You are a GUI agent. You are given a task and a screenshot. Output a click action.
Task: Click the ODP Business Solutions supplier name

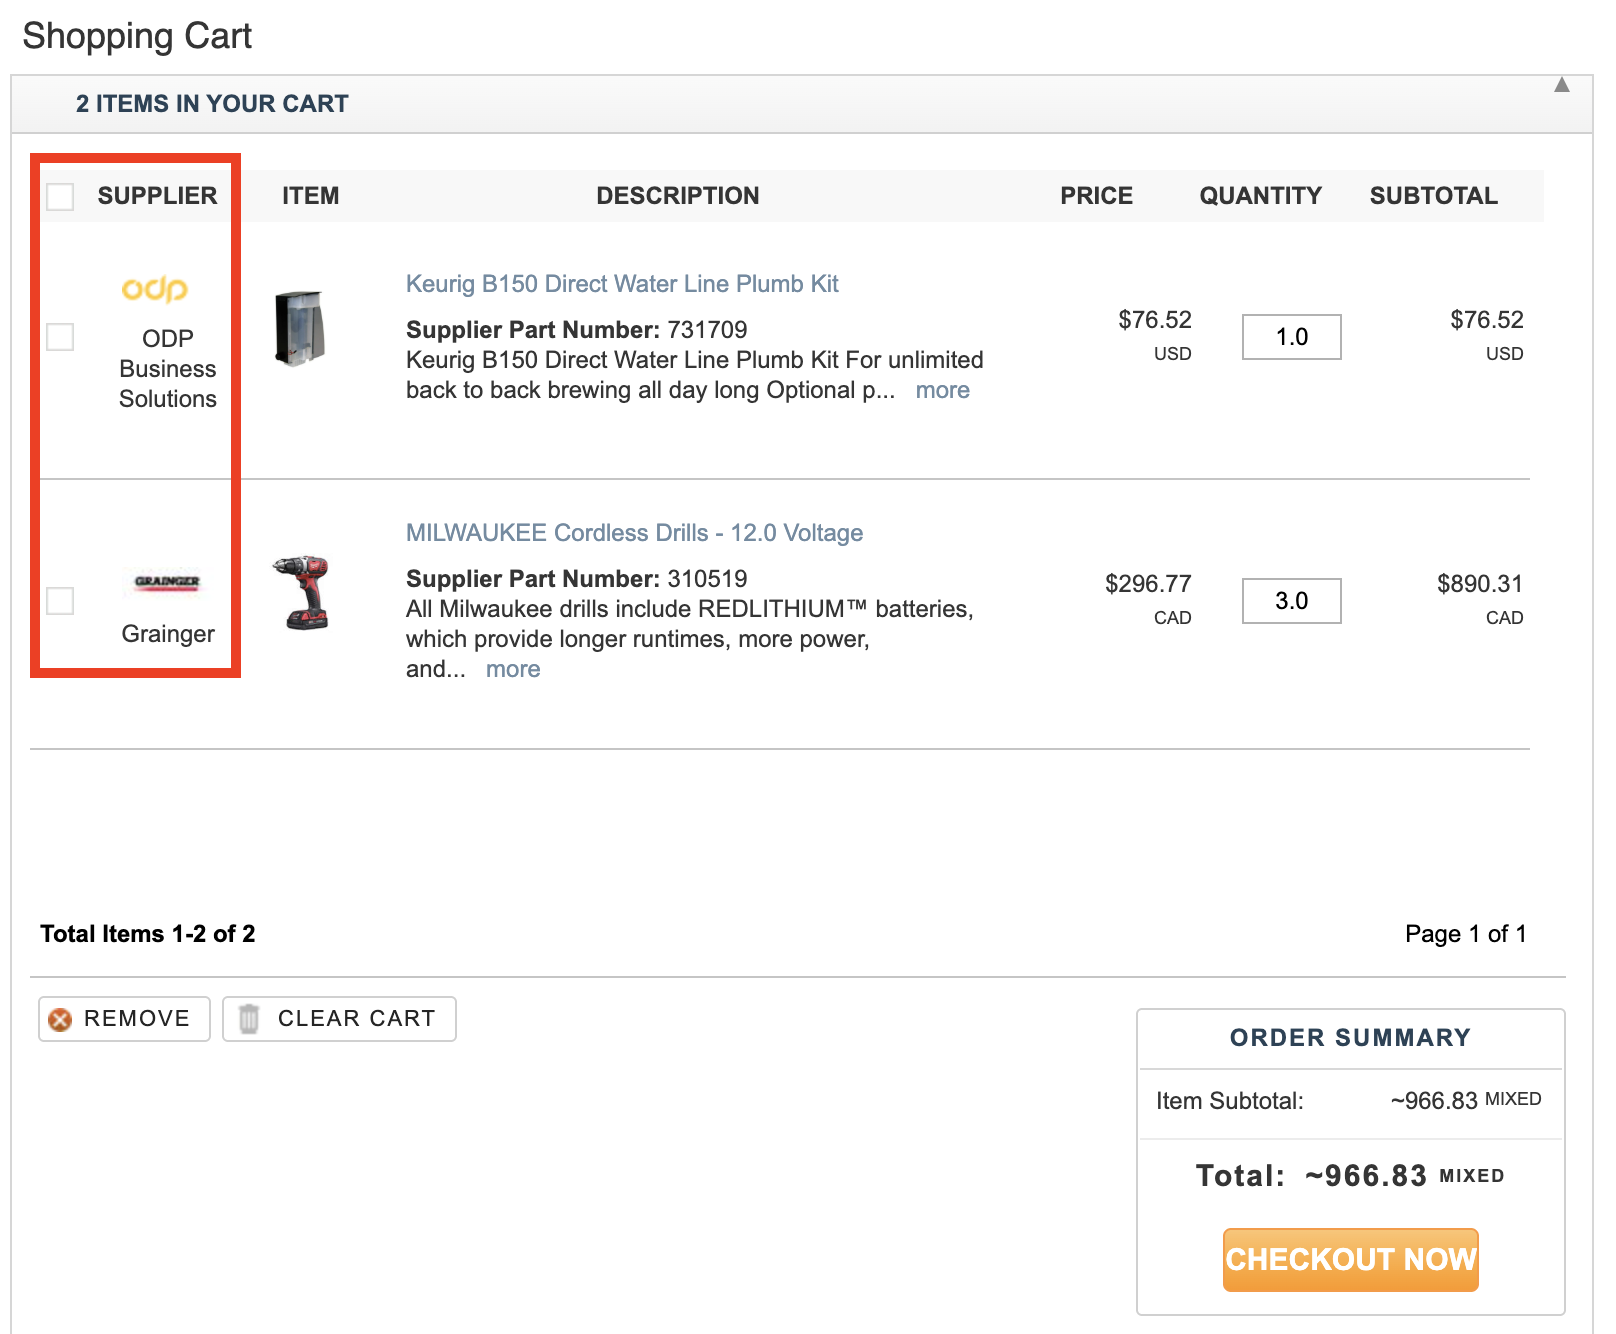pos(167,368)
